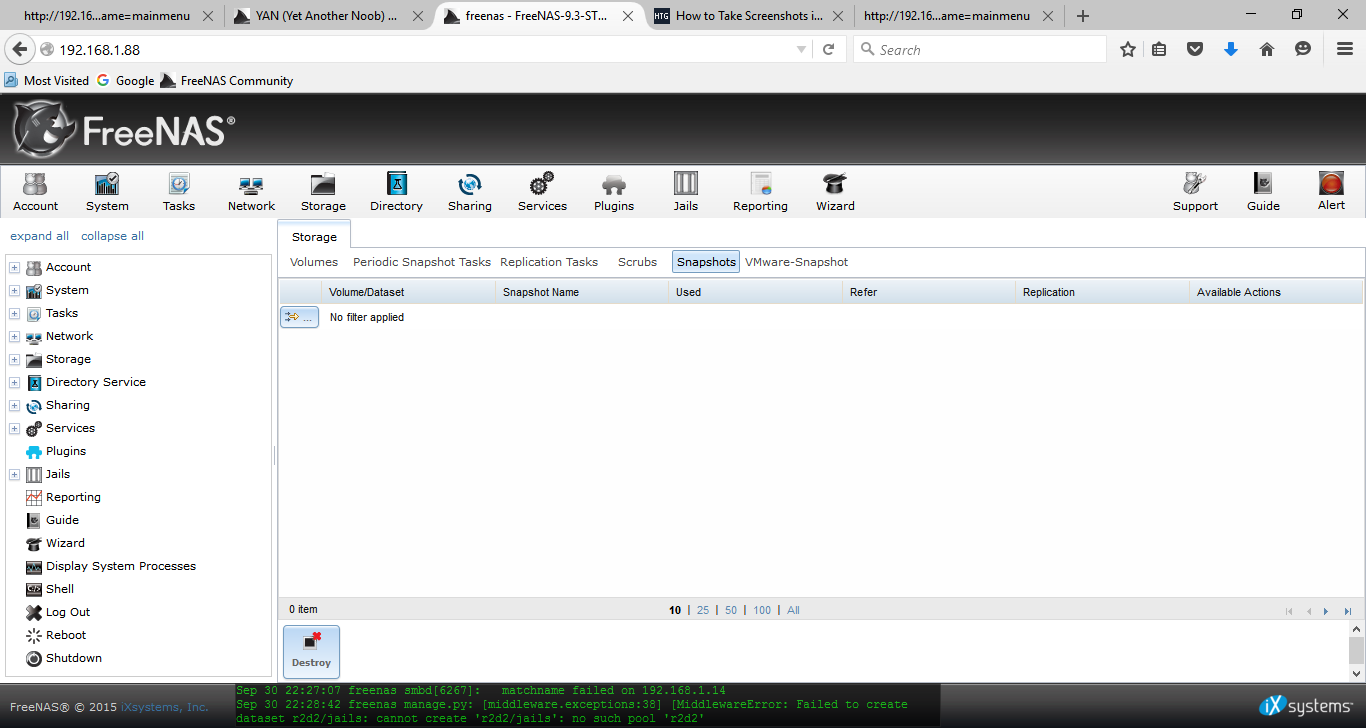Screen dimensions: 1366x728
Task: Expand the Sharing node in the sidebar
Action: click(14, 405)
